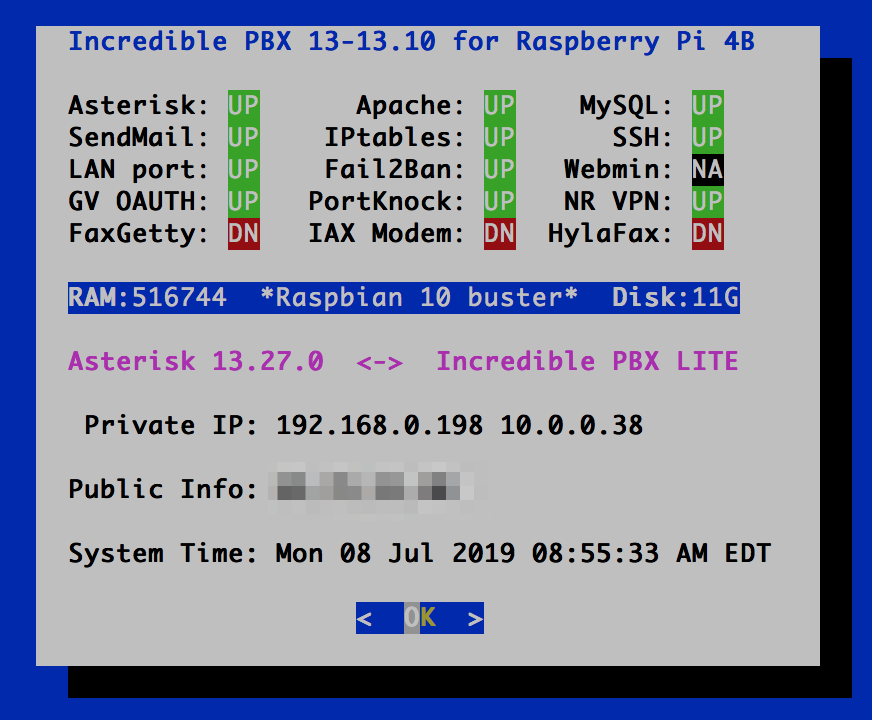
Task: Select the GV OAUTH UP status
Action: click(x=244, y=201)
